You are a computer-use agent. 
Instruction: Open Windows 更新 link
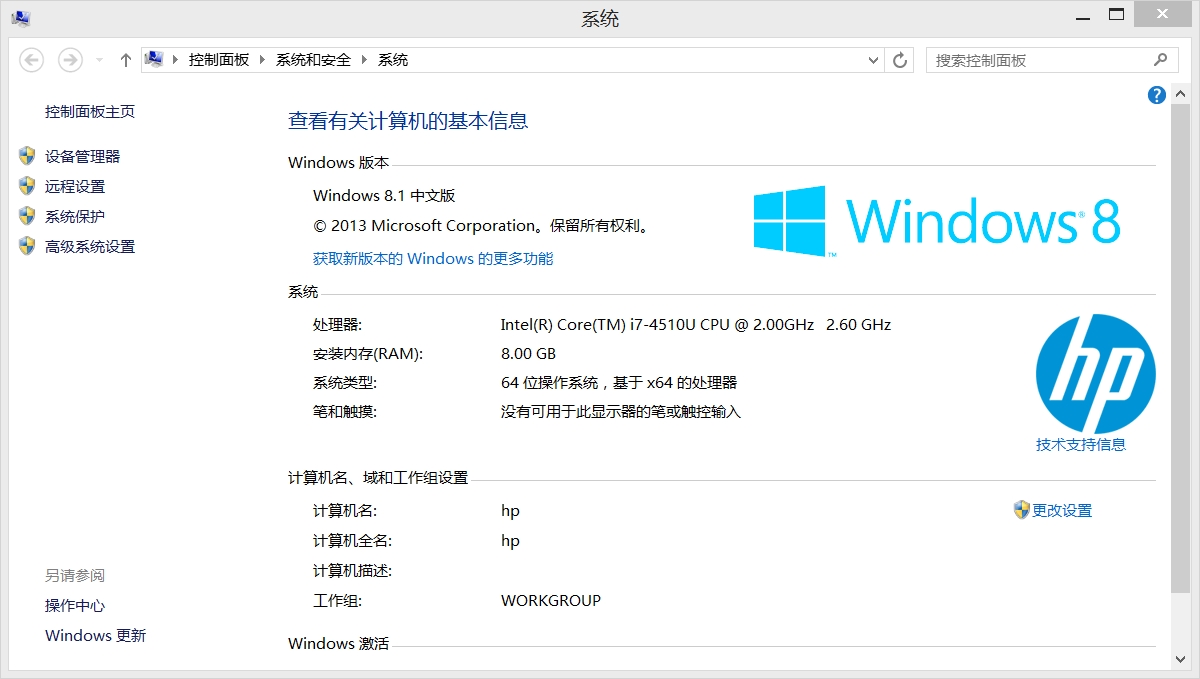coord(95,636)
